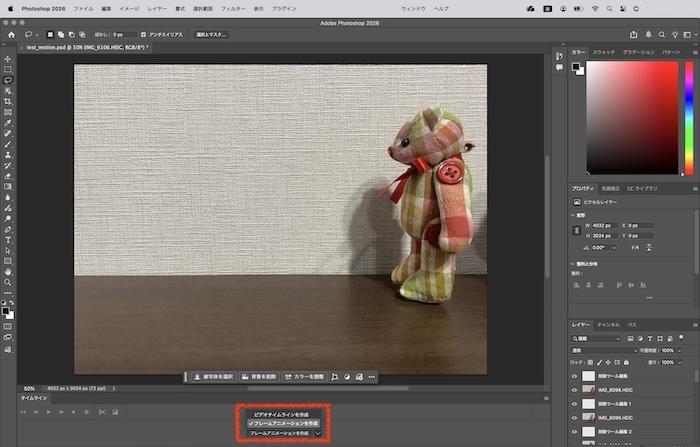Choose フレームアニメーションを作成 checked option

click(x=284, y=423)
